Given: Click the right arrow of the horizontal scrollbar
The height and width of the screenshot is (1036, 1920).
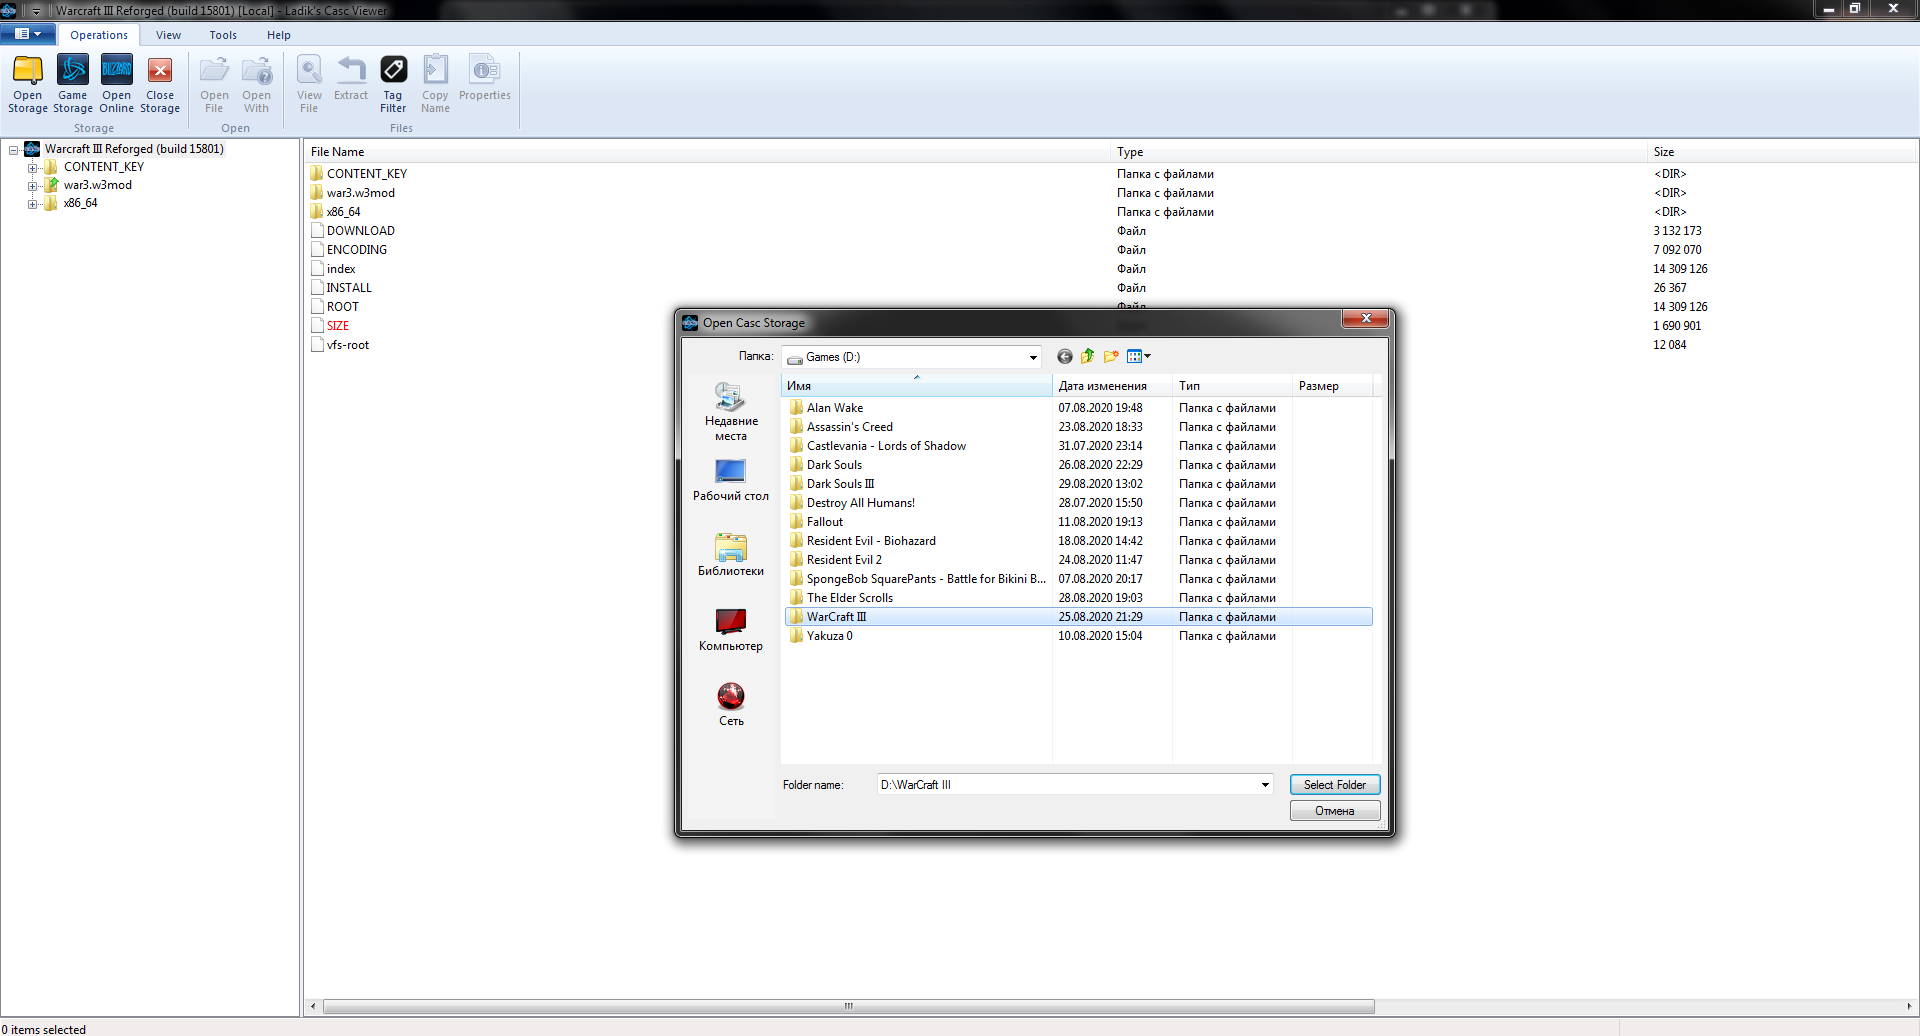Looking at the screenshot, I should pos(1909,1006).
